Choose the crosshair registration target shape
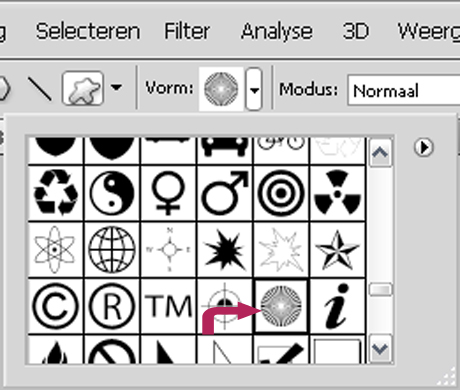The width and height of the screenshot is (460, 390). [225, 306]
